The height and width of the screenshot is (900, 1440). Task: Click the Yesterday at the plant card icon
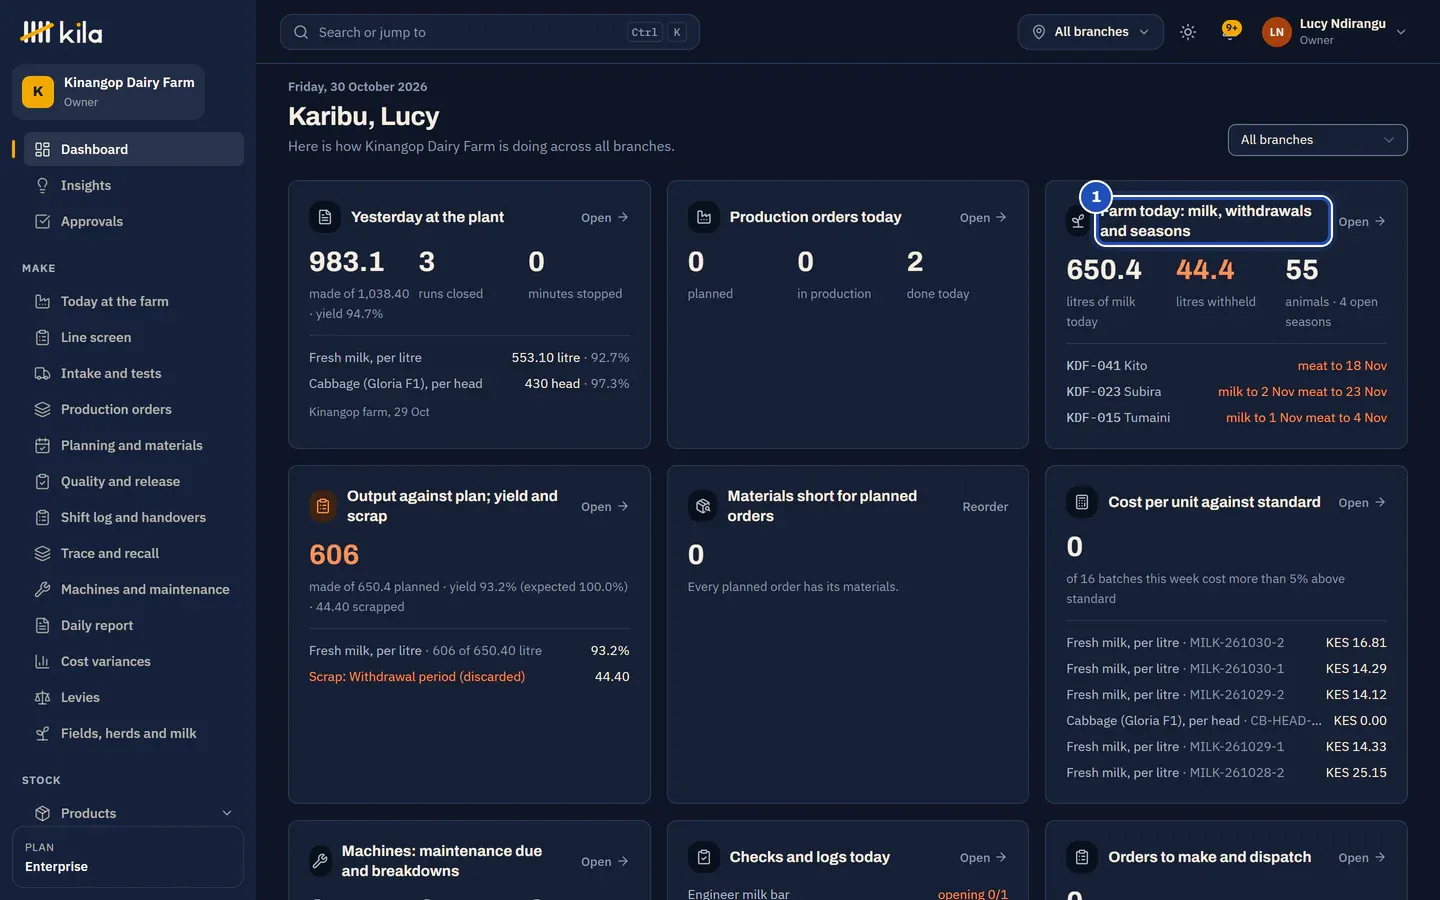pos(325,217)
